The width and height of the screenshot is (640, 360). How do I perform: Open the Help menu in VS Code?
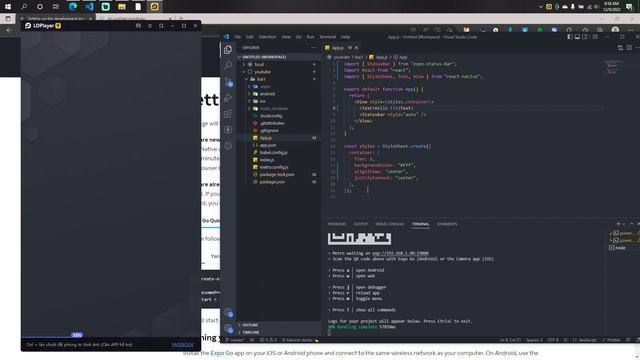[x=345, y=37]
